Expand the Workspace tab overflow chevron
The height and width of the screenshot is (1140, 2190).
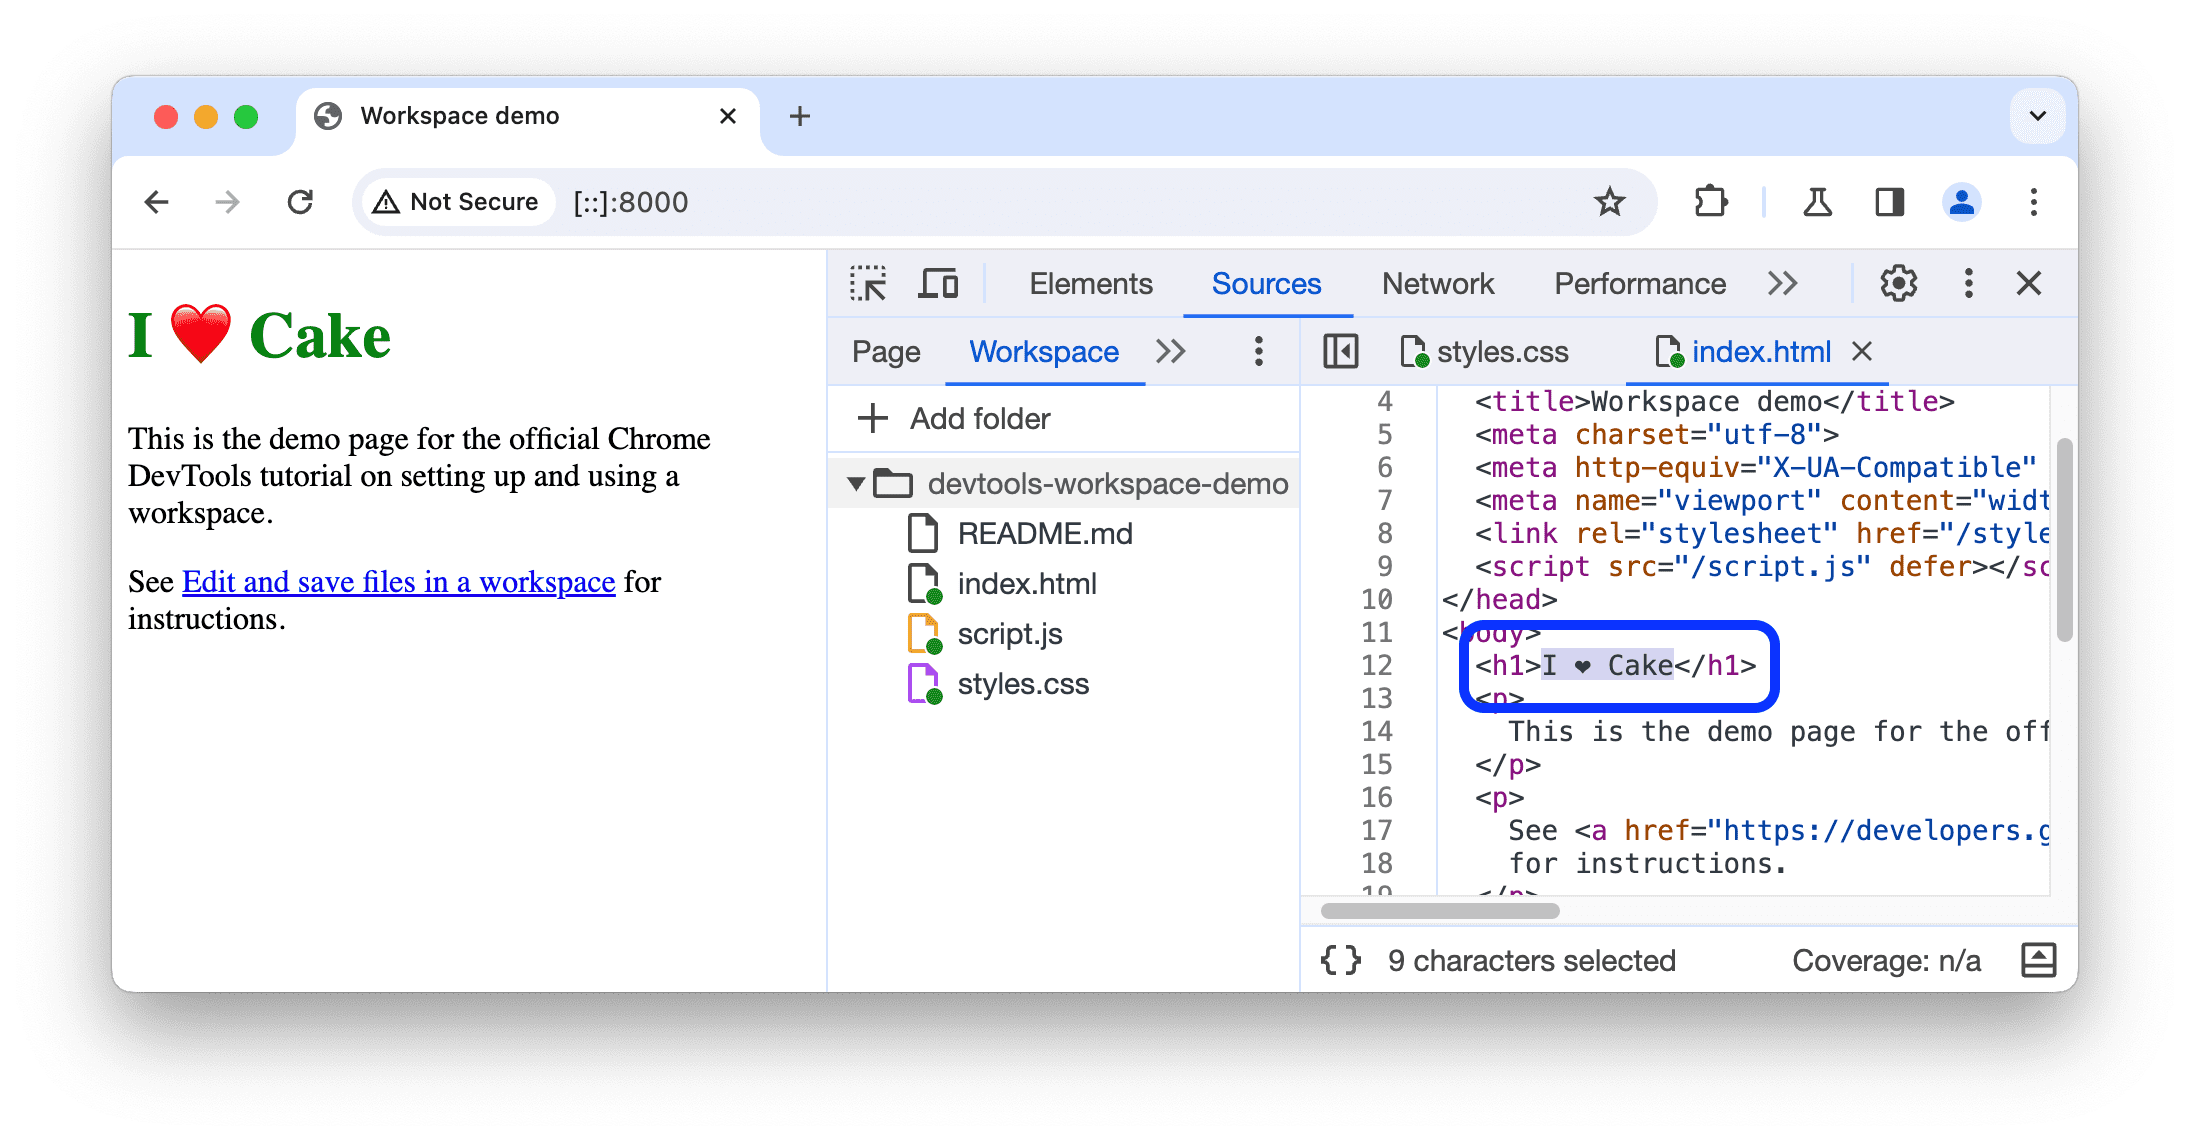coord(1172,351)
